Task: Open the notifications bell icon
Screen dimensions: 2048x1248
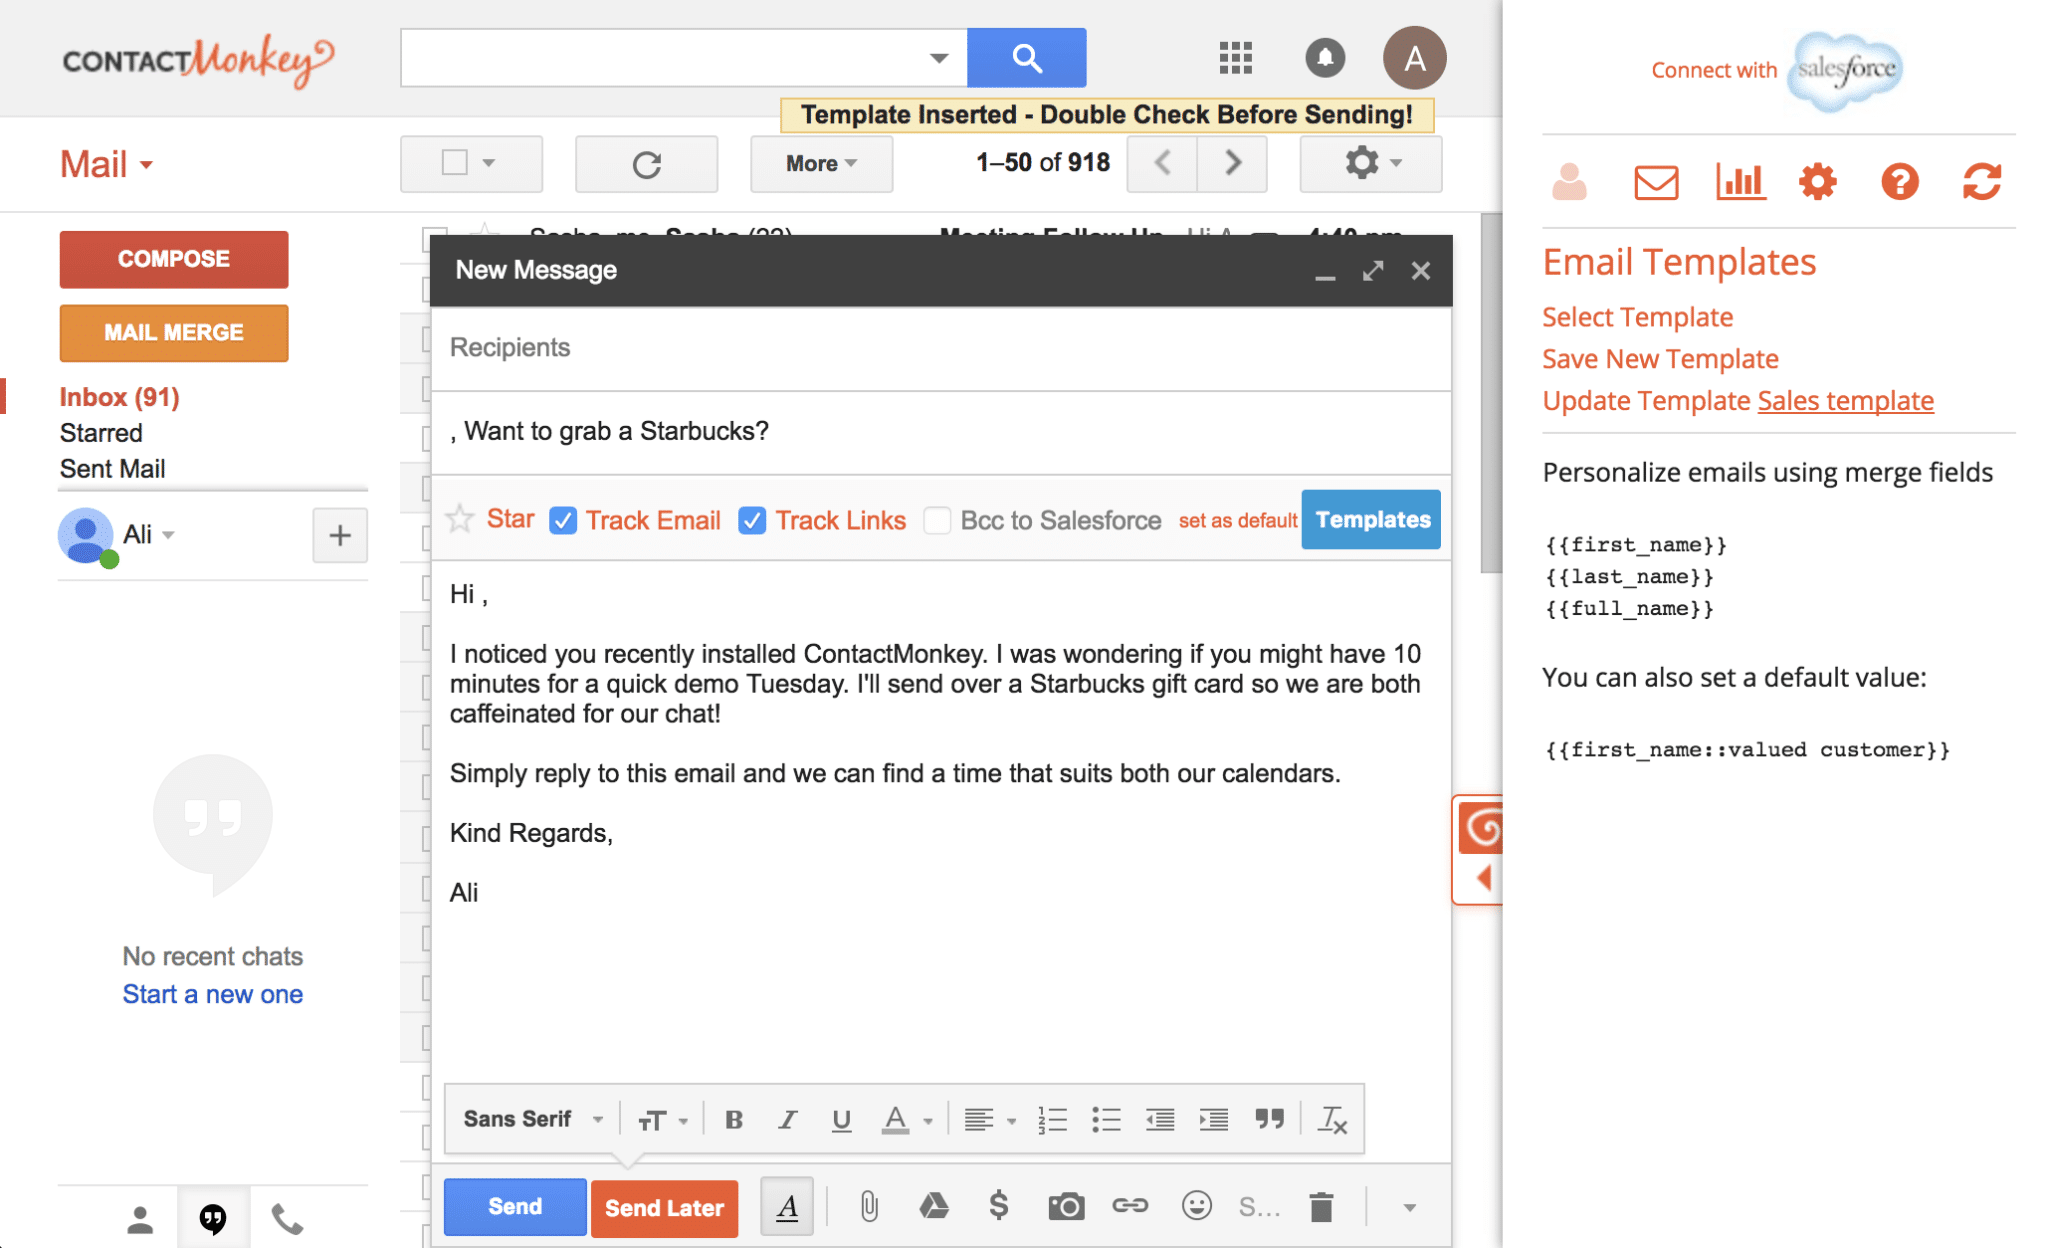Action: [x=1325, y=58]
